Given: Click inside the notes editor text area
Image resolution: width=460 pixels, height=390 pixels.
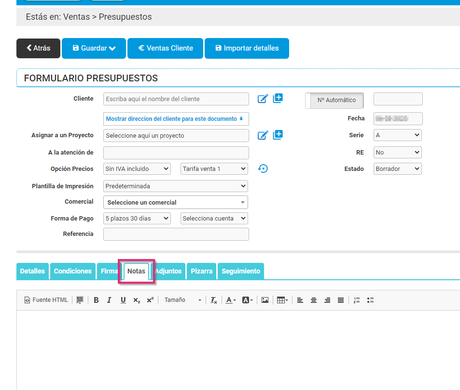Looking at the screenshot, I should pyautogui.click(x=238, y=350).
